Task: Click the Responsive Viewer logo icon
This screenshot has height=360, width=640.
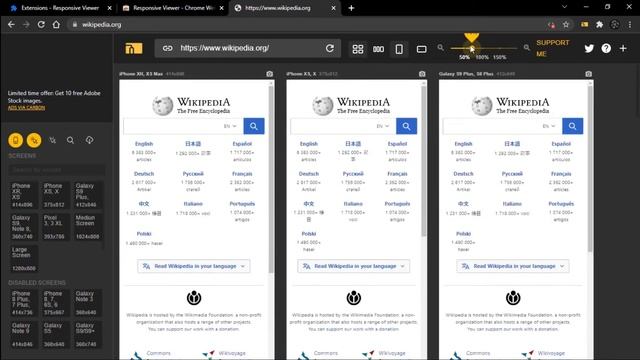Action: 134,48
